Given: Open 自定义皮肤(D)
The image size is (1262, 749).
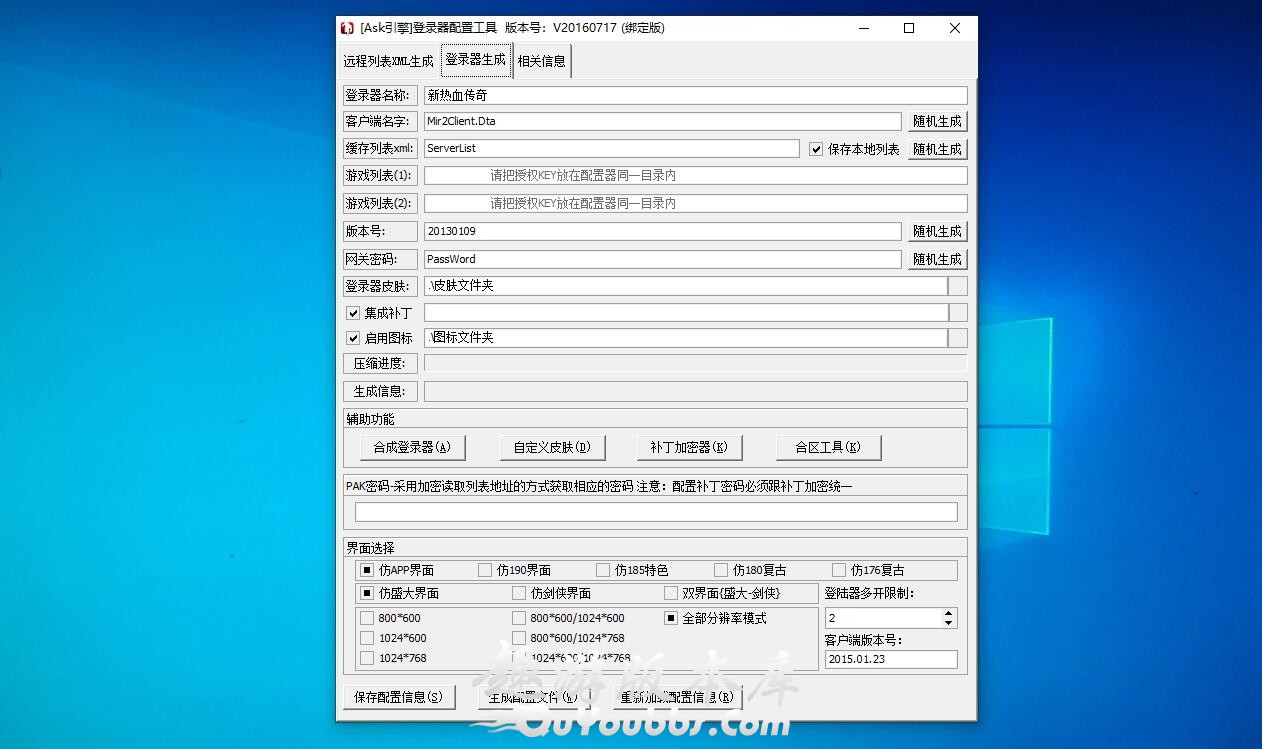Looking at the screenshot, I should click(553, 447).
